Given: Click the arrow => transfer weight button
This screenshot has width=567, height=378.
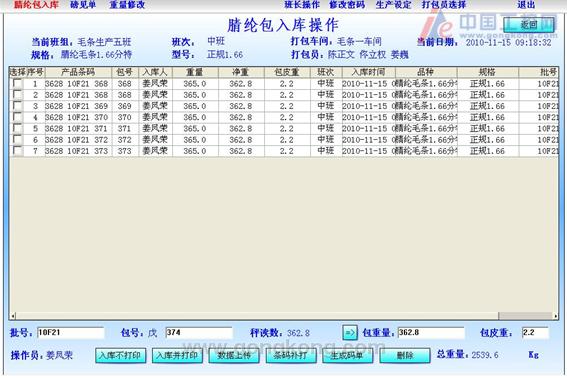Looking at the screenshot, I should (350, 332).
